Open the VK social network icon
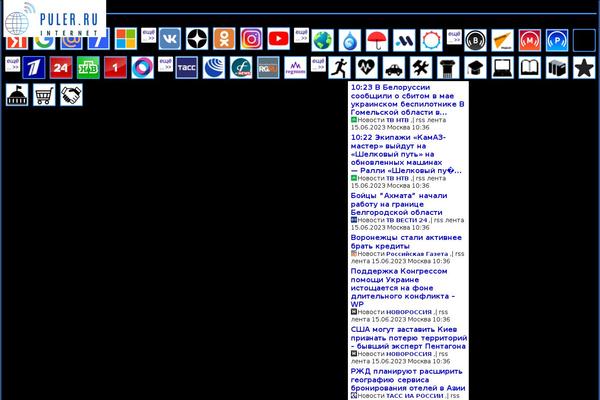 point(170,39)
